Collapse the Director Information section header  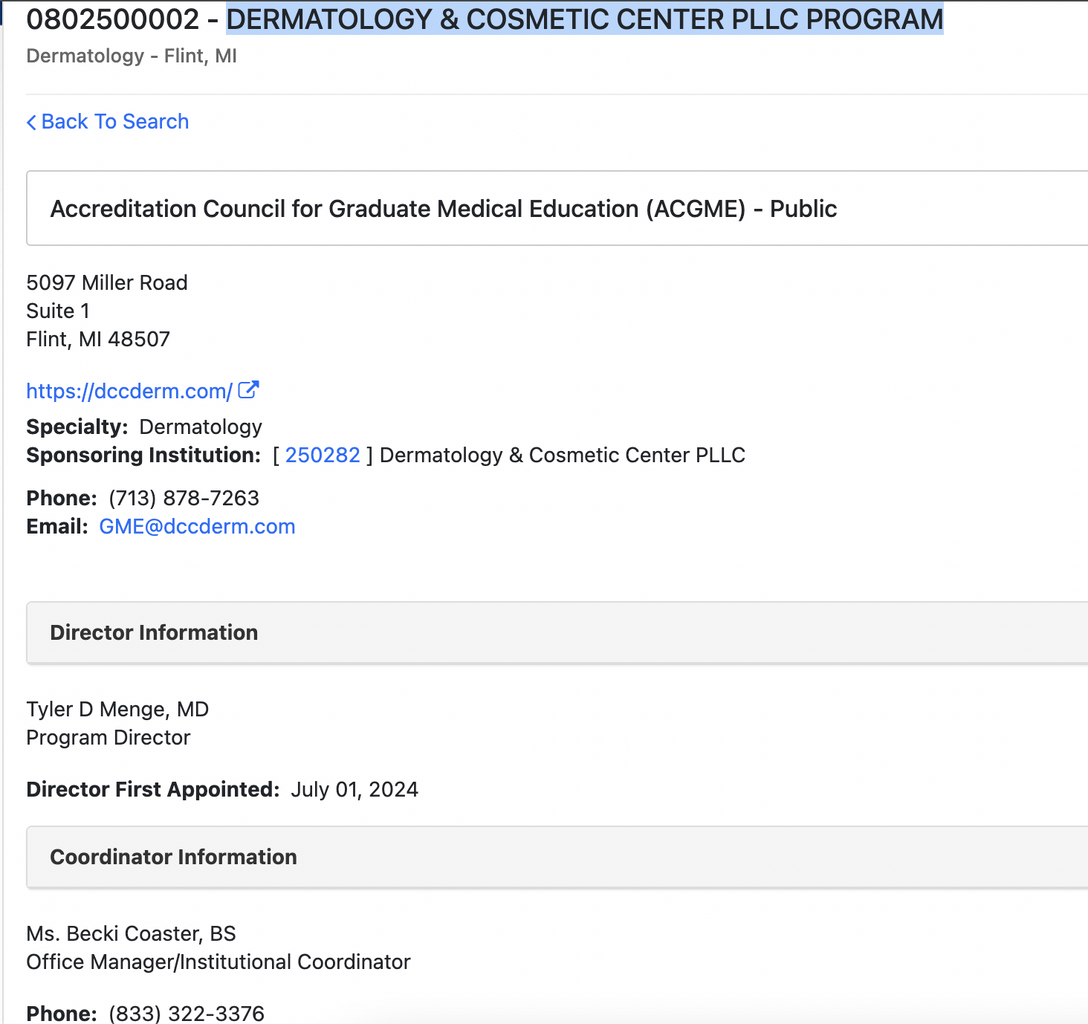[154, 632]
